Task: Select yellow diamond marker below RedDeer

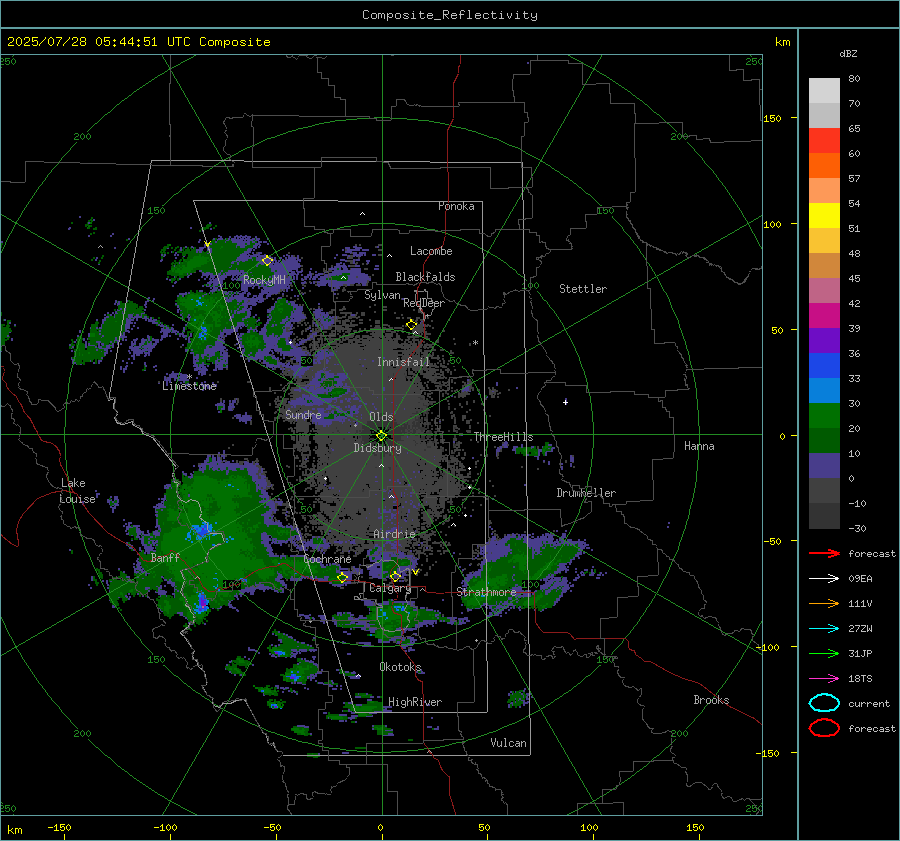Action: pyautogui.click(x=411, y=325)
